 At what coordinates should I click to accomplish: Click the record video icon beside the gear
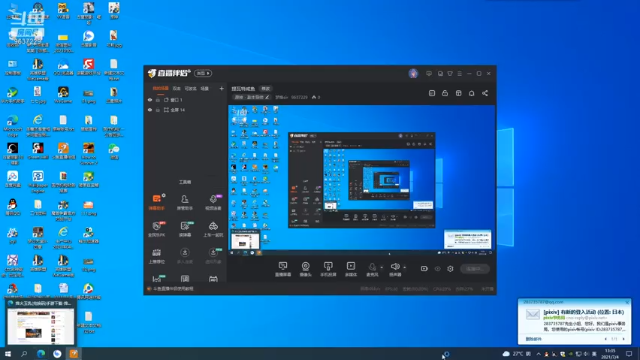click(424, 269)
